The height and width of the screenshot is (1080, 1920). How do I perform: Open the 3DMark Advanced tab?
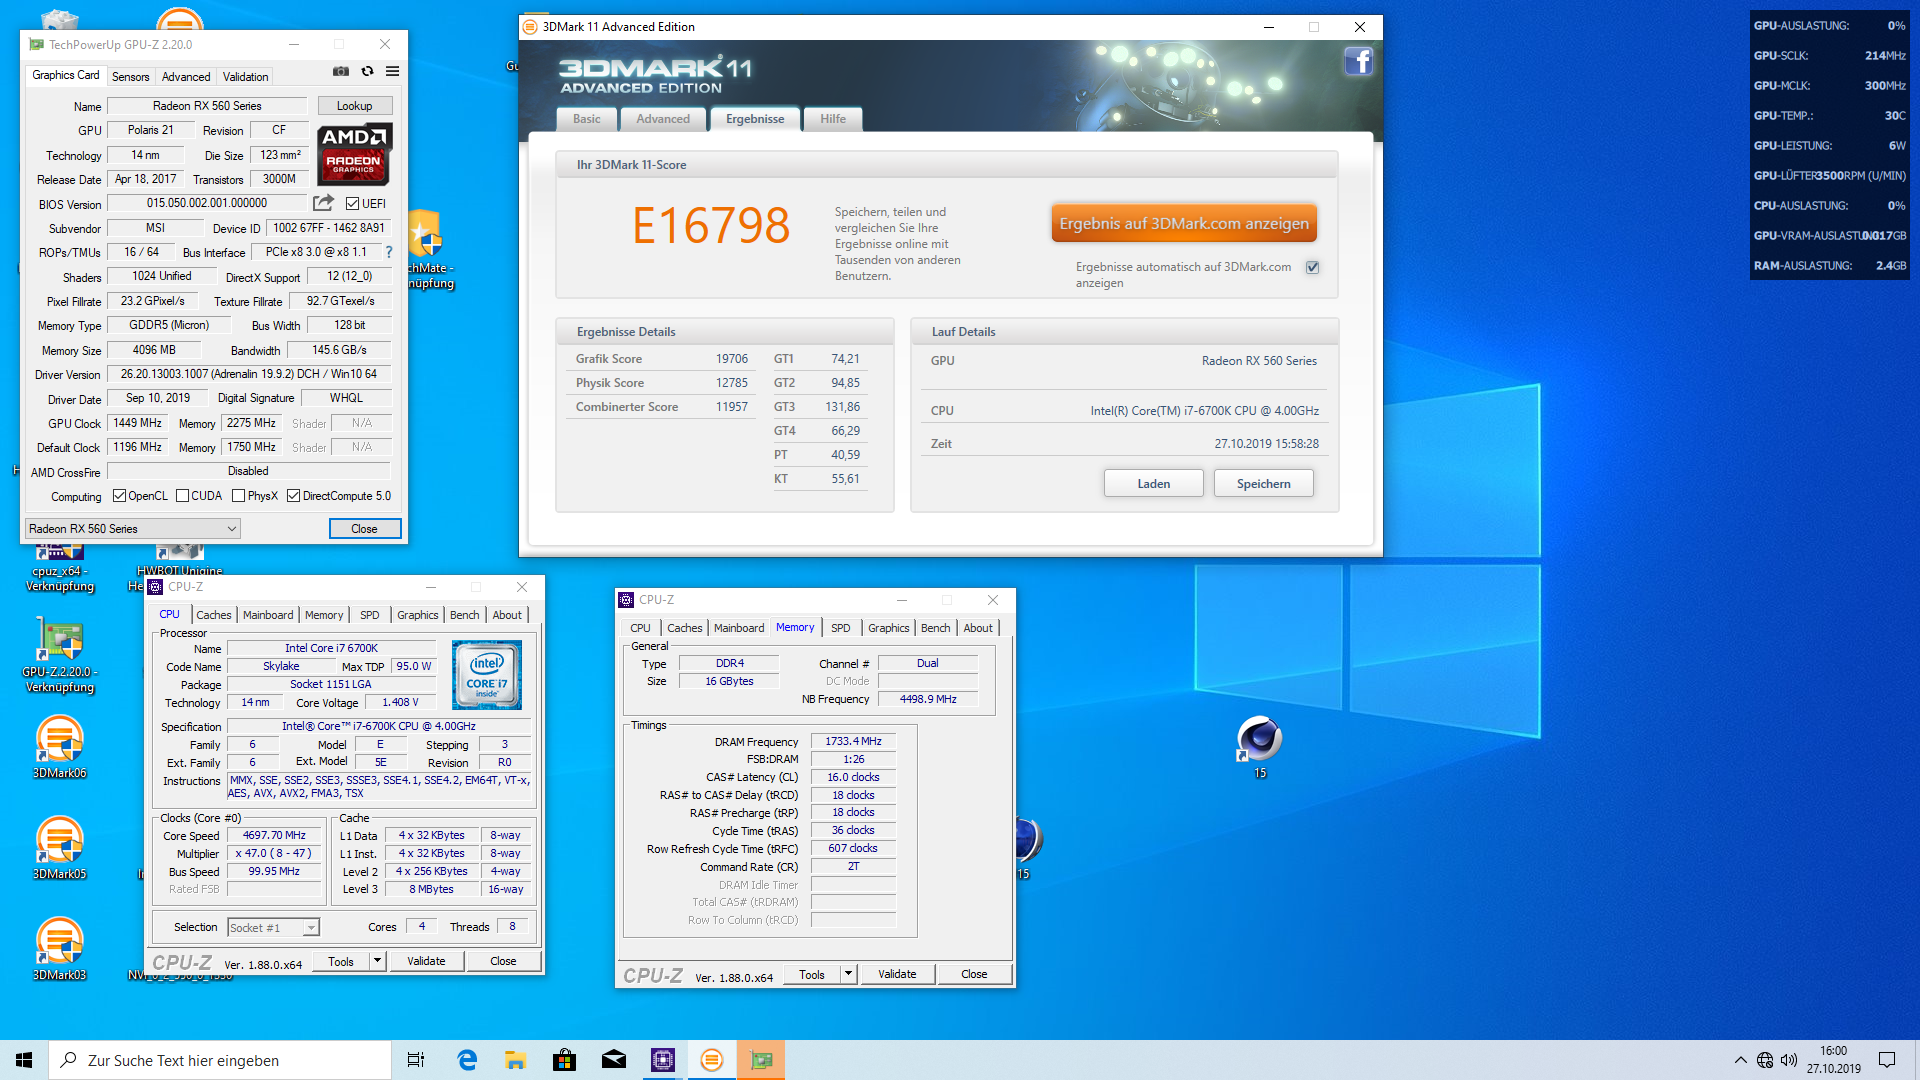coord(663,119)
